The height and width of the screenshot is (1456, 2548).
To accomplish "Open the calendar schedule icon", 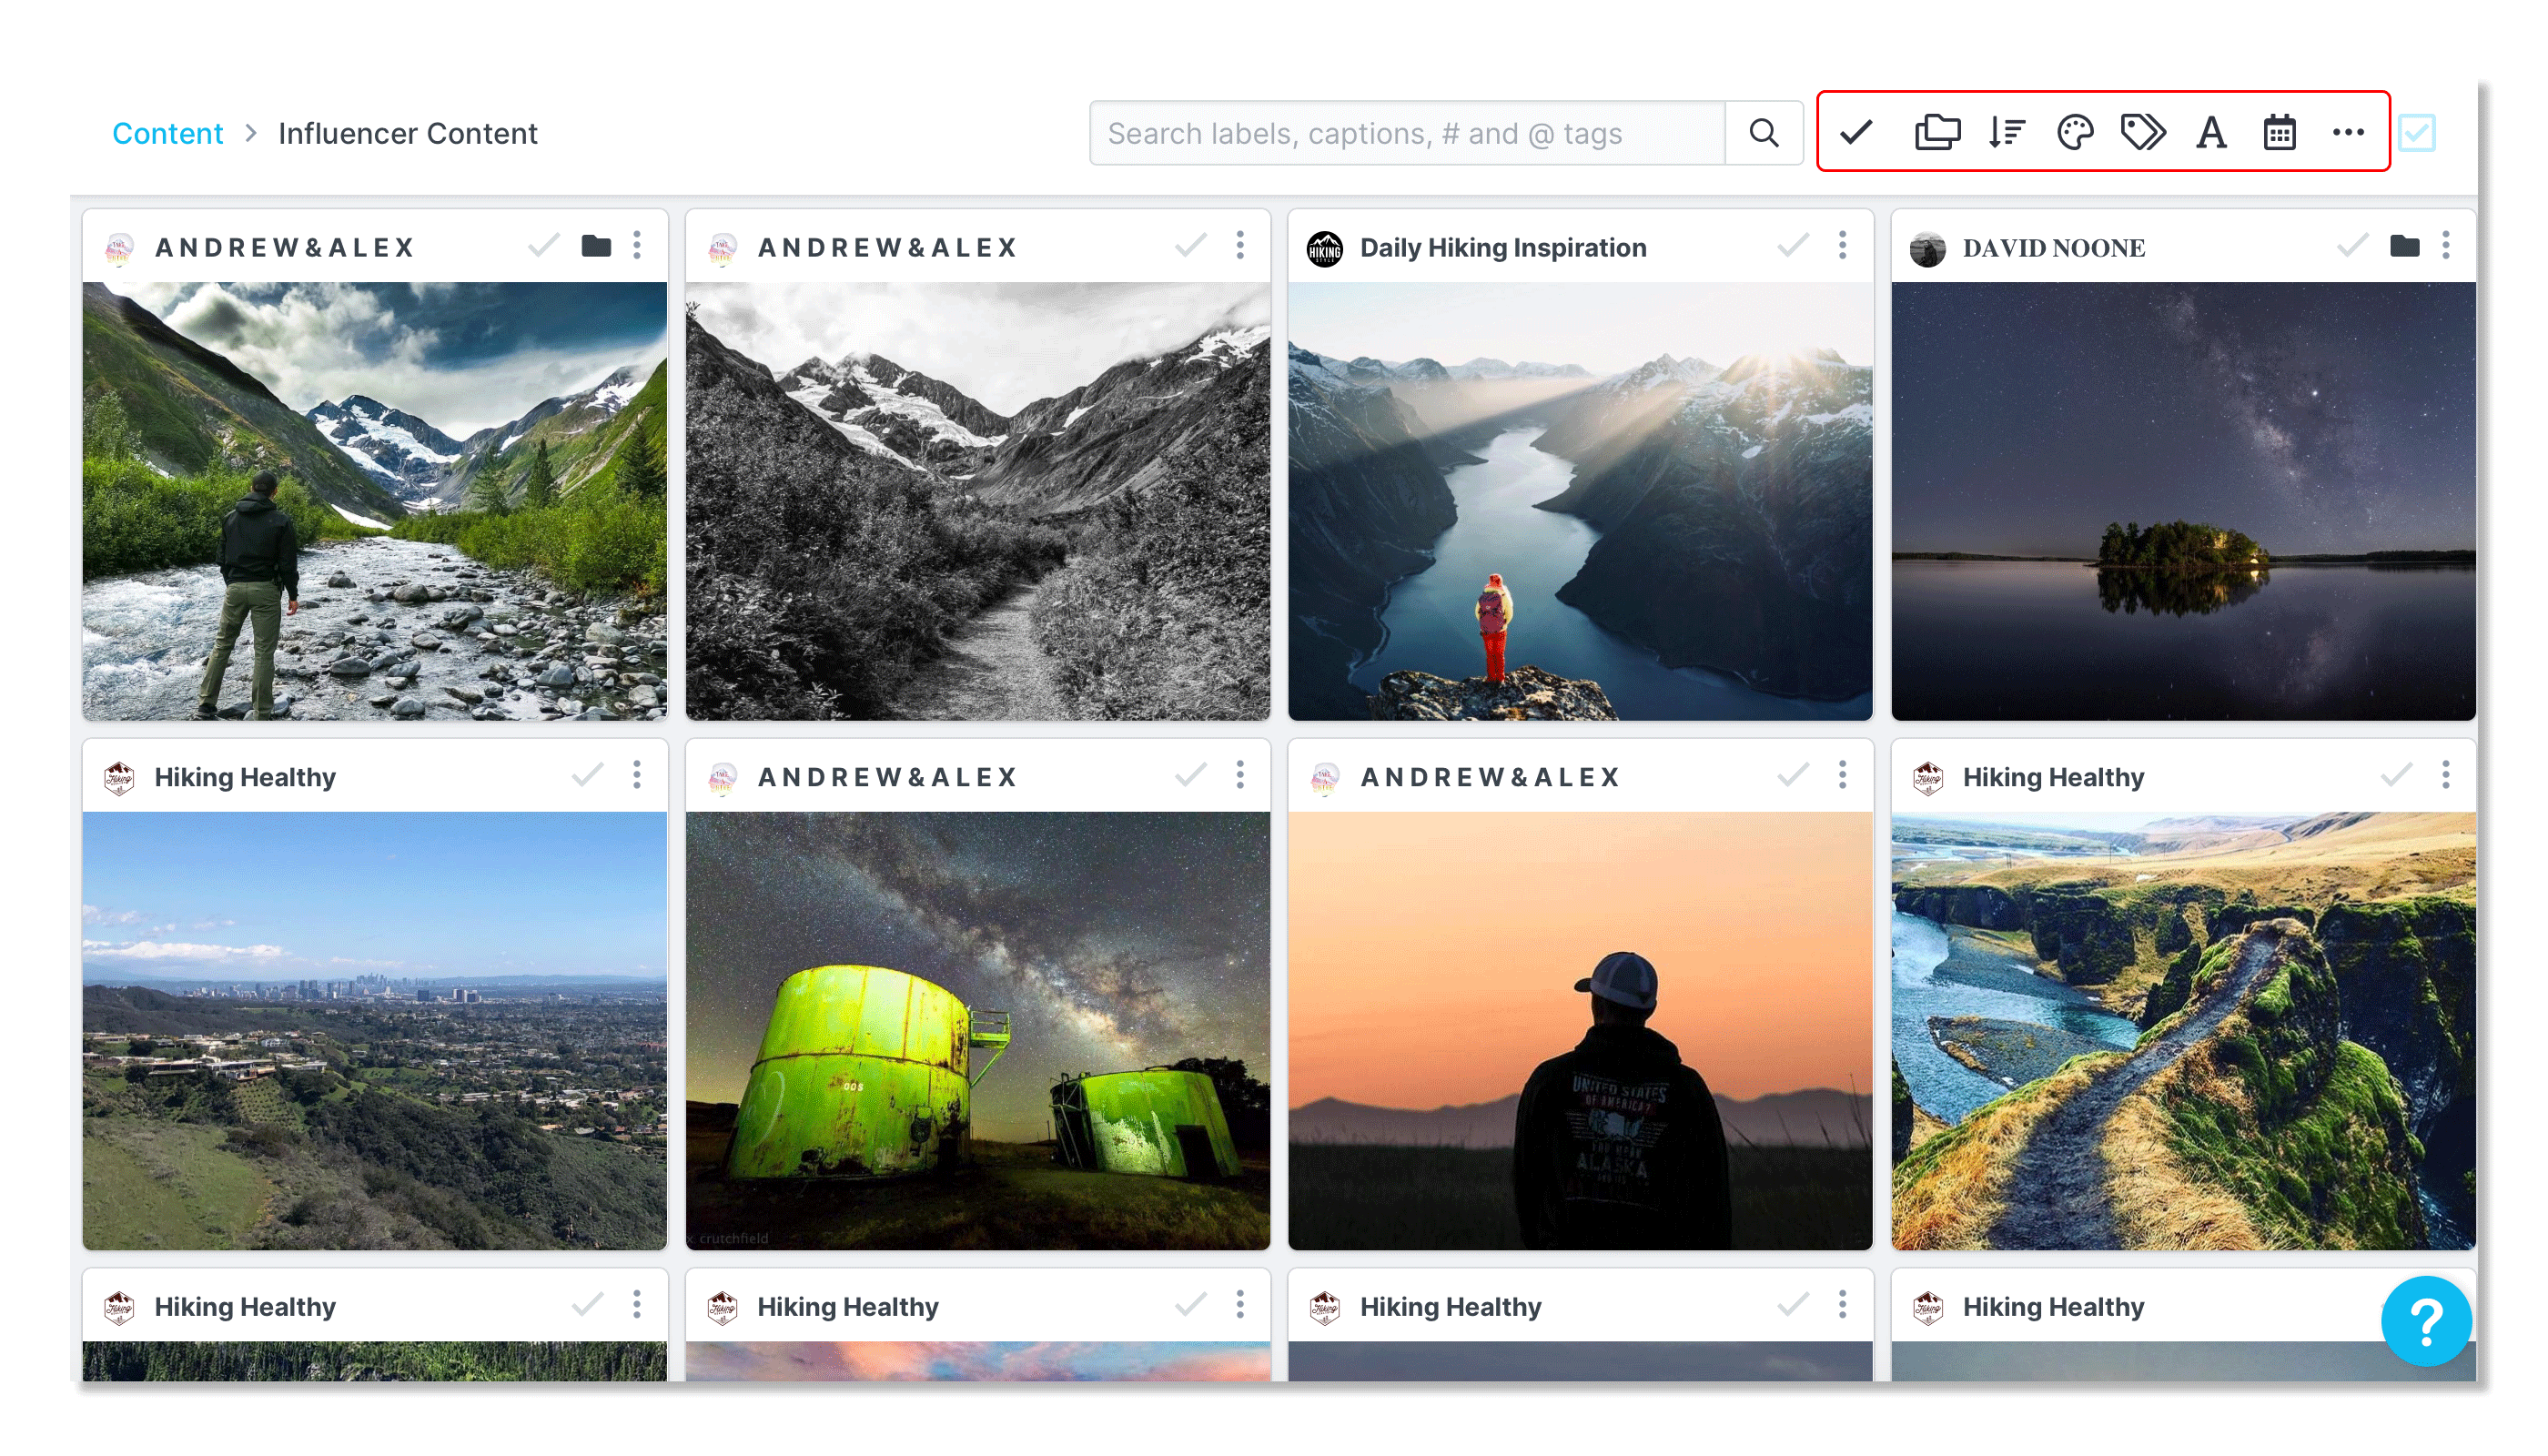I will pyautogui.click(x=2279, y=132).
